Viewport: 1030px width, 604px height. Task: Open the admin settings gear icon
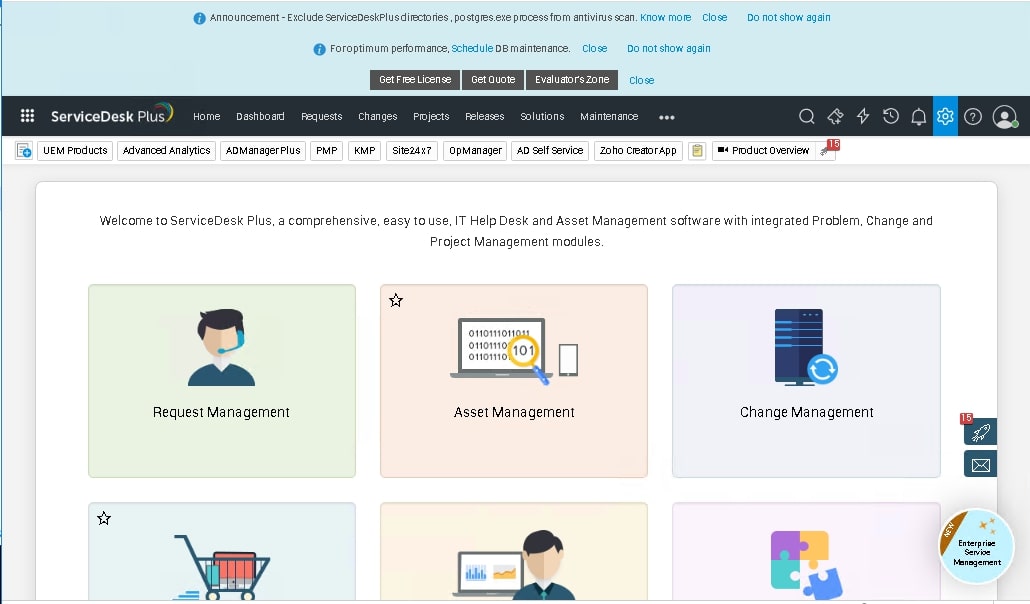coord(945,116)
